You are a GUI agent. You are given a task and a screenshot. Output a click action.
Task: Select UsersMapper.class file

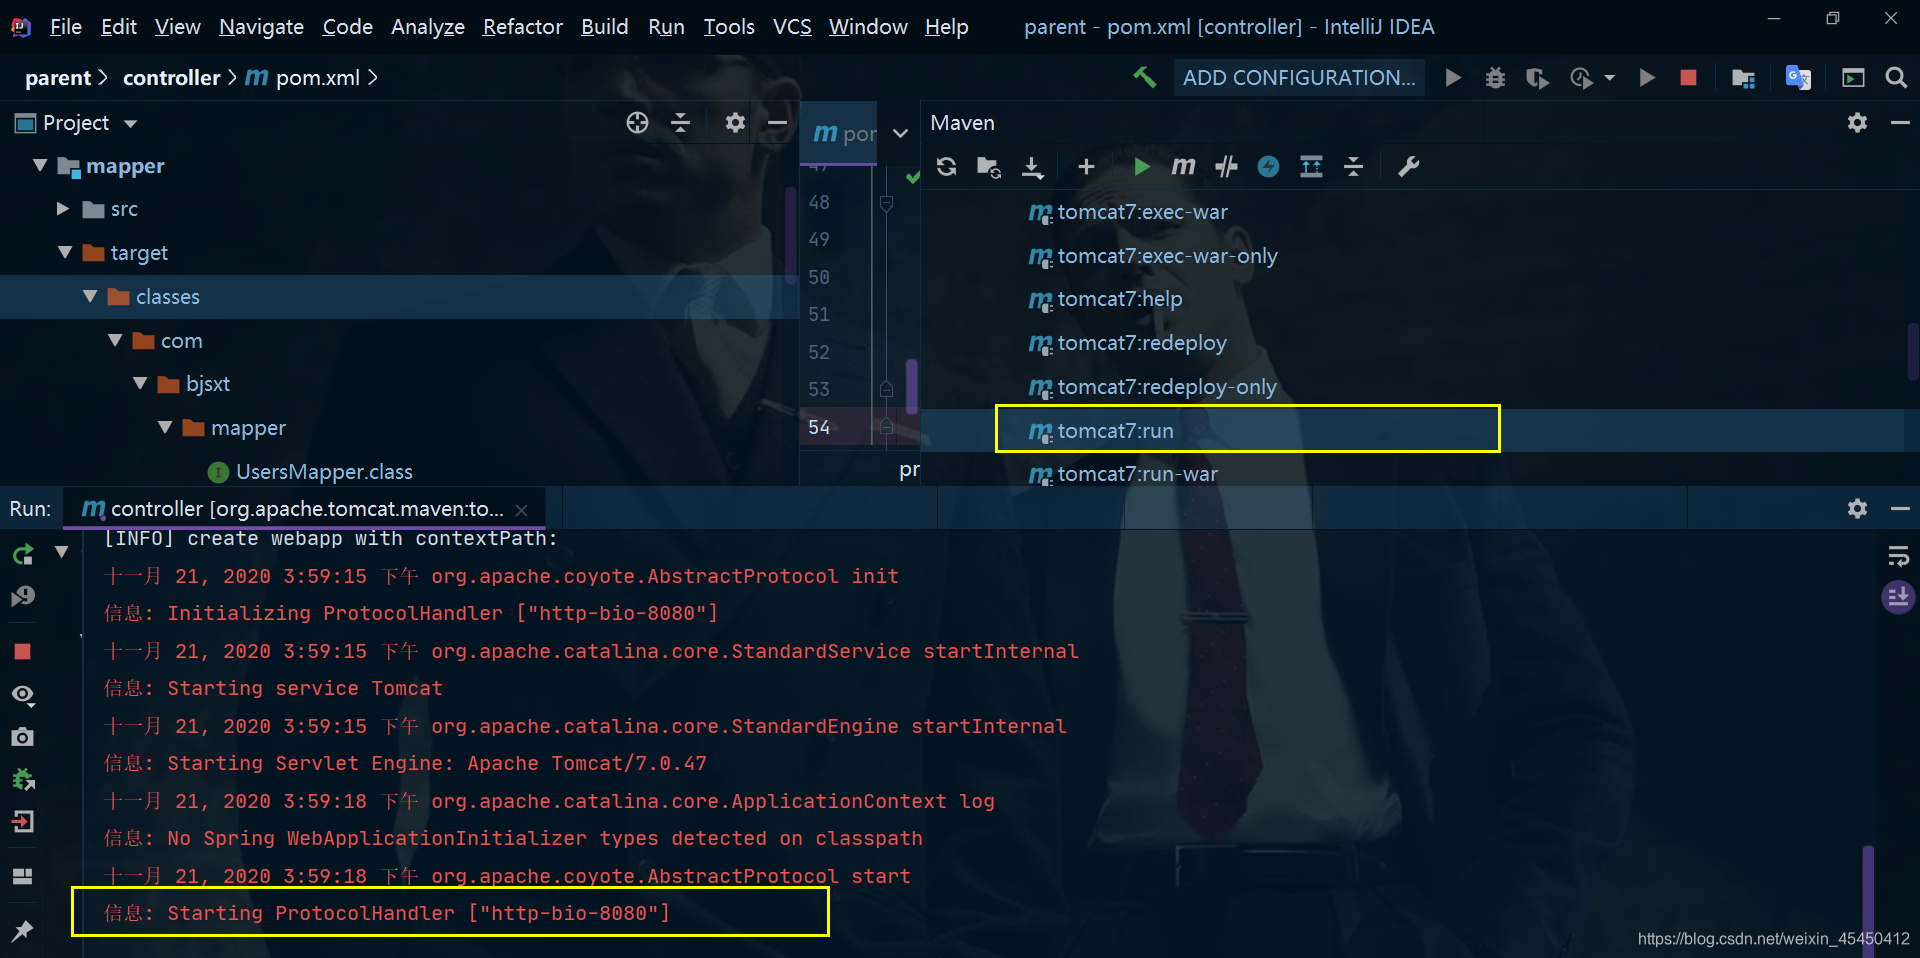(x=324, y=472)
